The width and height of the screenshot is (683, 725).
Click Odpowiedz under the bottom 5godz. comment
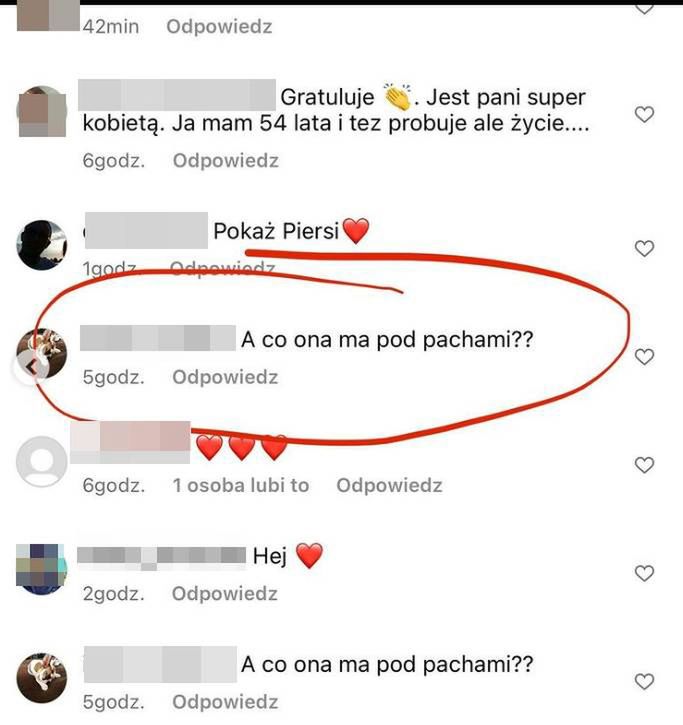tap(225, 702)
